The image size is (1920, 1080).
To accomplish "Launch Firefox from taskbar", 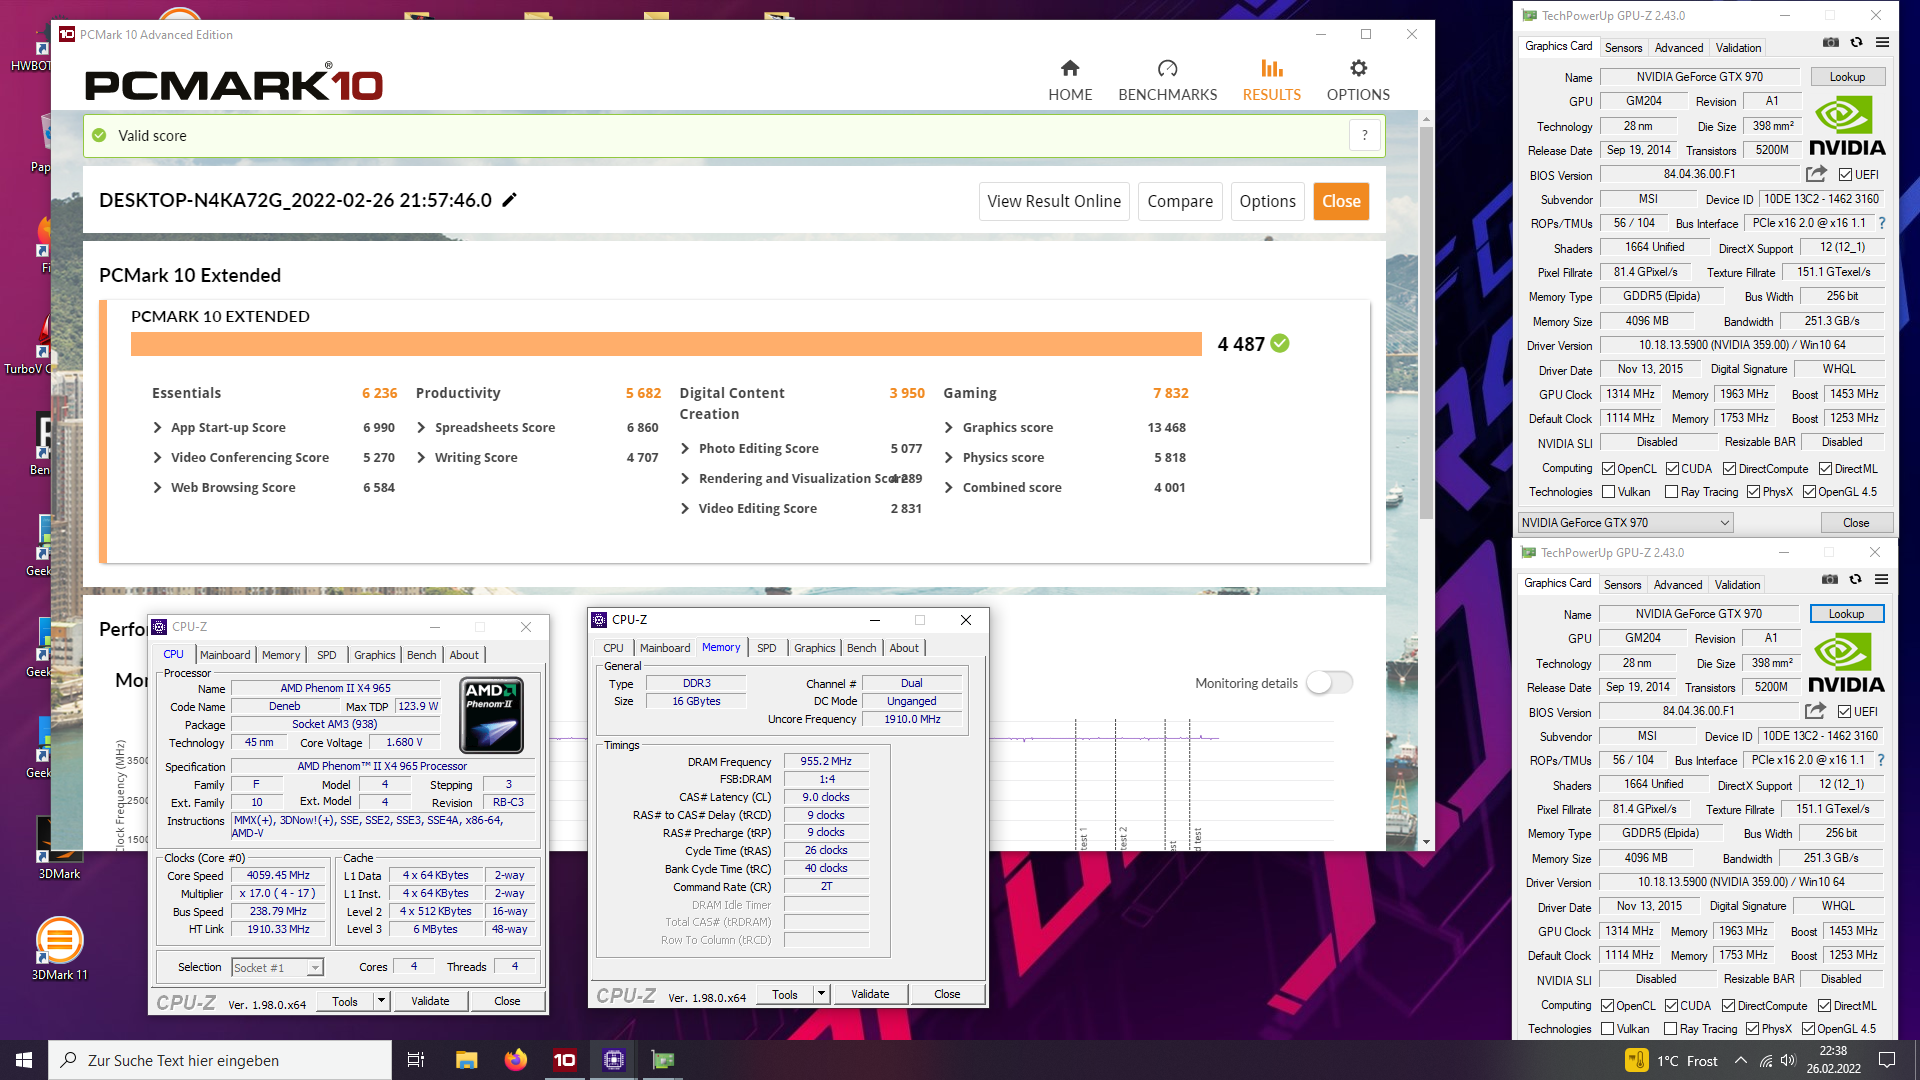I will (x=515, y=1060).
